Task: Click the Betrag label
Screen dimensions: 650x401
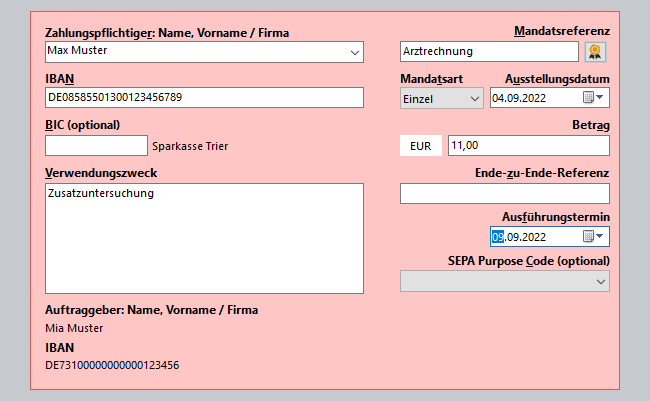Action: click(591, 125)
